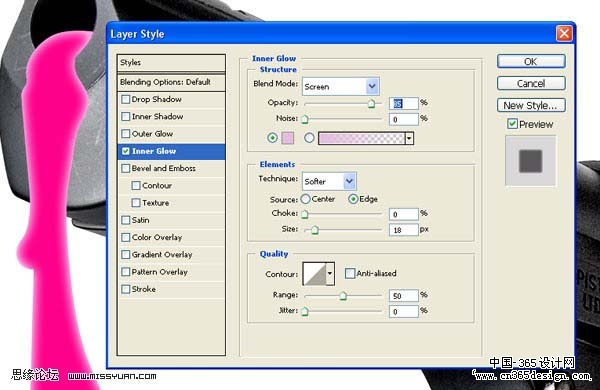Click the OK button

coord(531,62)
